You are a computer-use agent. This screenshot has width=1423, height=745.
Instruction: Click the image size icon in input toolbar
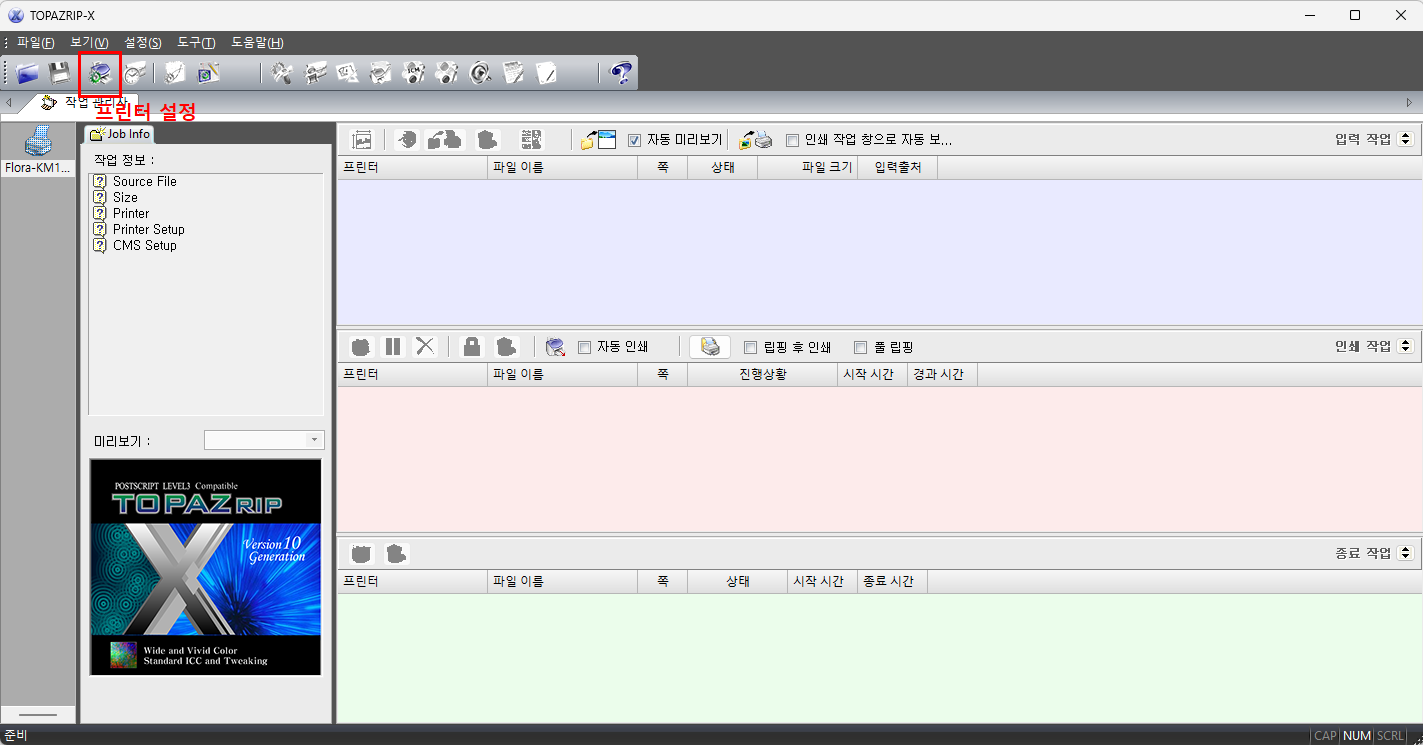(361, 140)
